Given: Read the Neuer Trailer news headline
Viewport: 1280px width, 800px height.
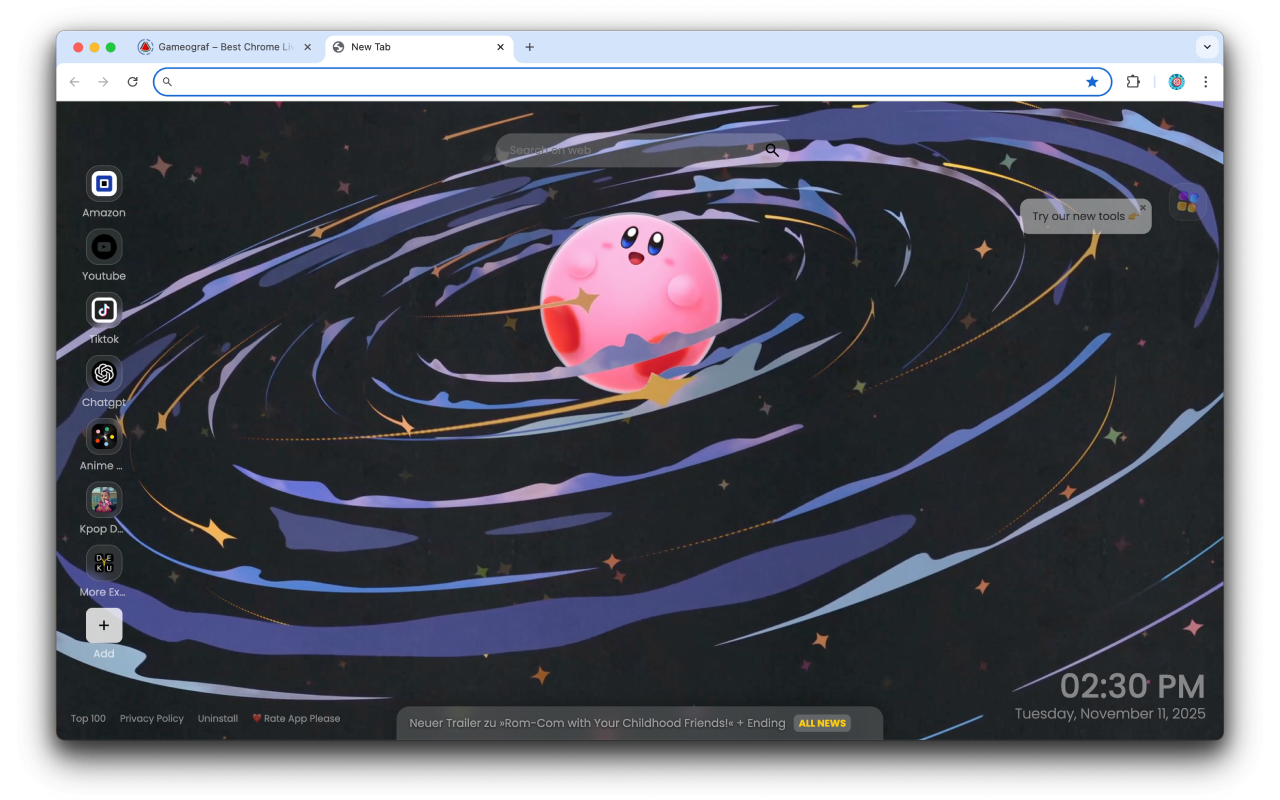Looking at the screenshot, I should [597, 723].
